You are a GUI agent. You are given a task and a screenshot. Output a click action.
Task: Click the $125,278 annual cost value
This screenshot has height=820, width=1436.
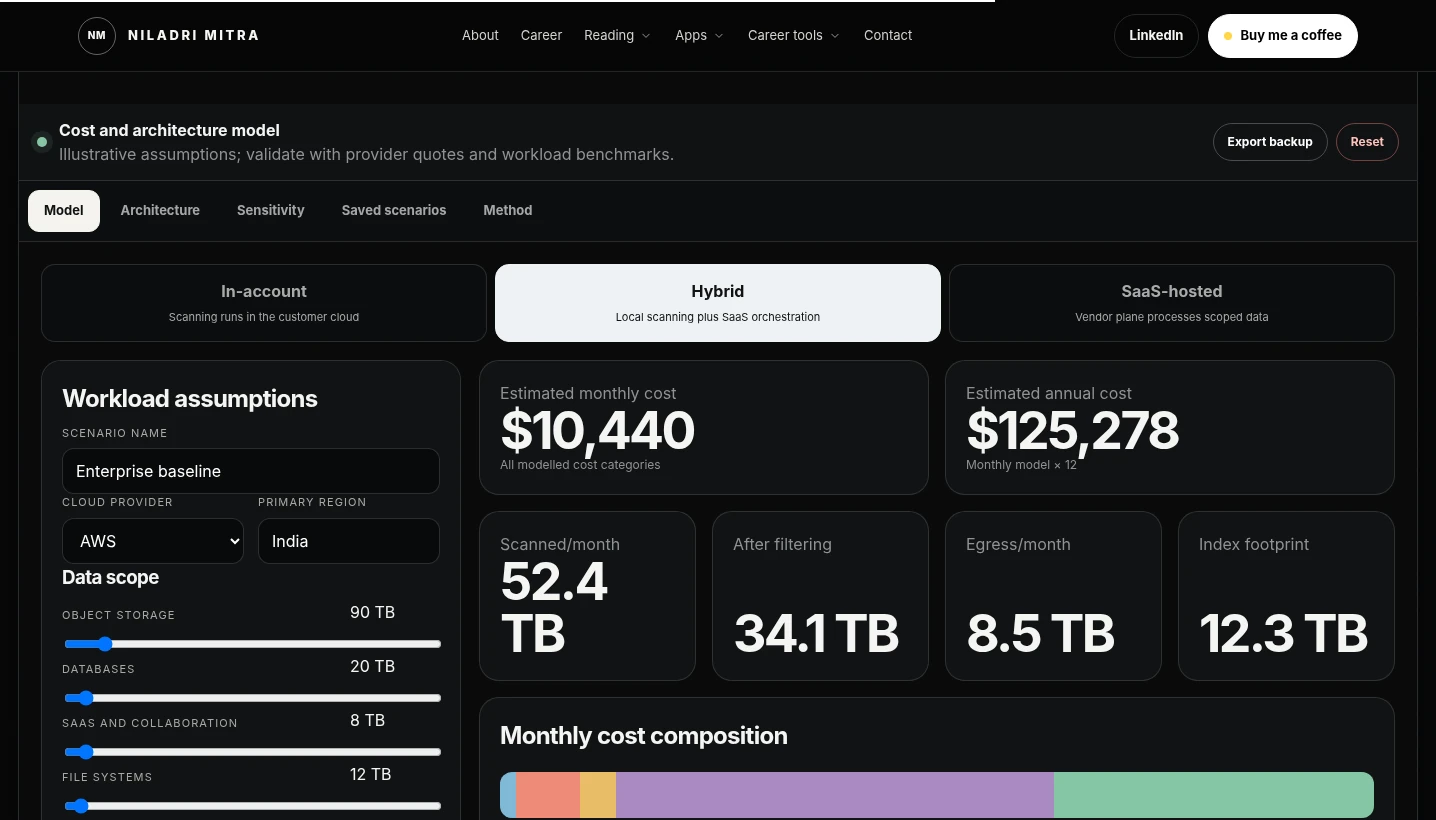[1072, 431]
